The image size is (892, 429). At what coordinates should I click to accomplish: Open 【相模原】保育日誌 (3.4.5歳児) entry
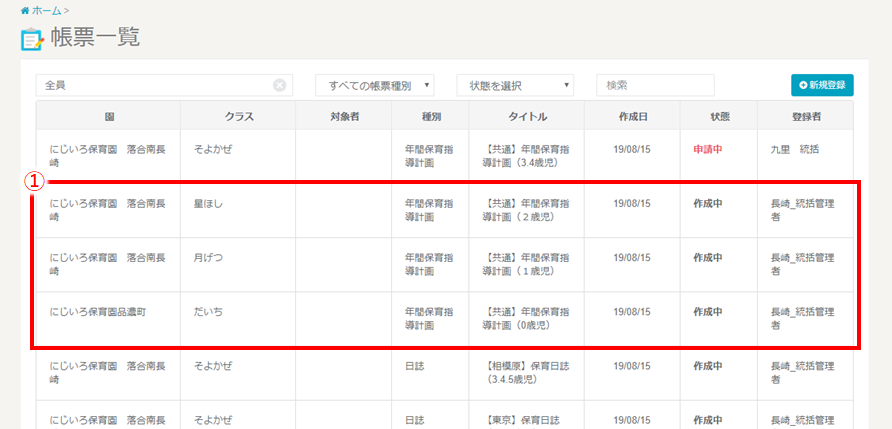(x=525, y=373)
